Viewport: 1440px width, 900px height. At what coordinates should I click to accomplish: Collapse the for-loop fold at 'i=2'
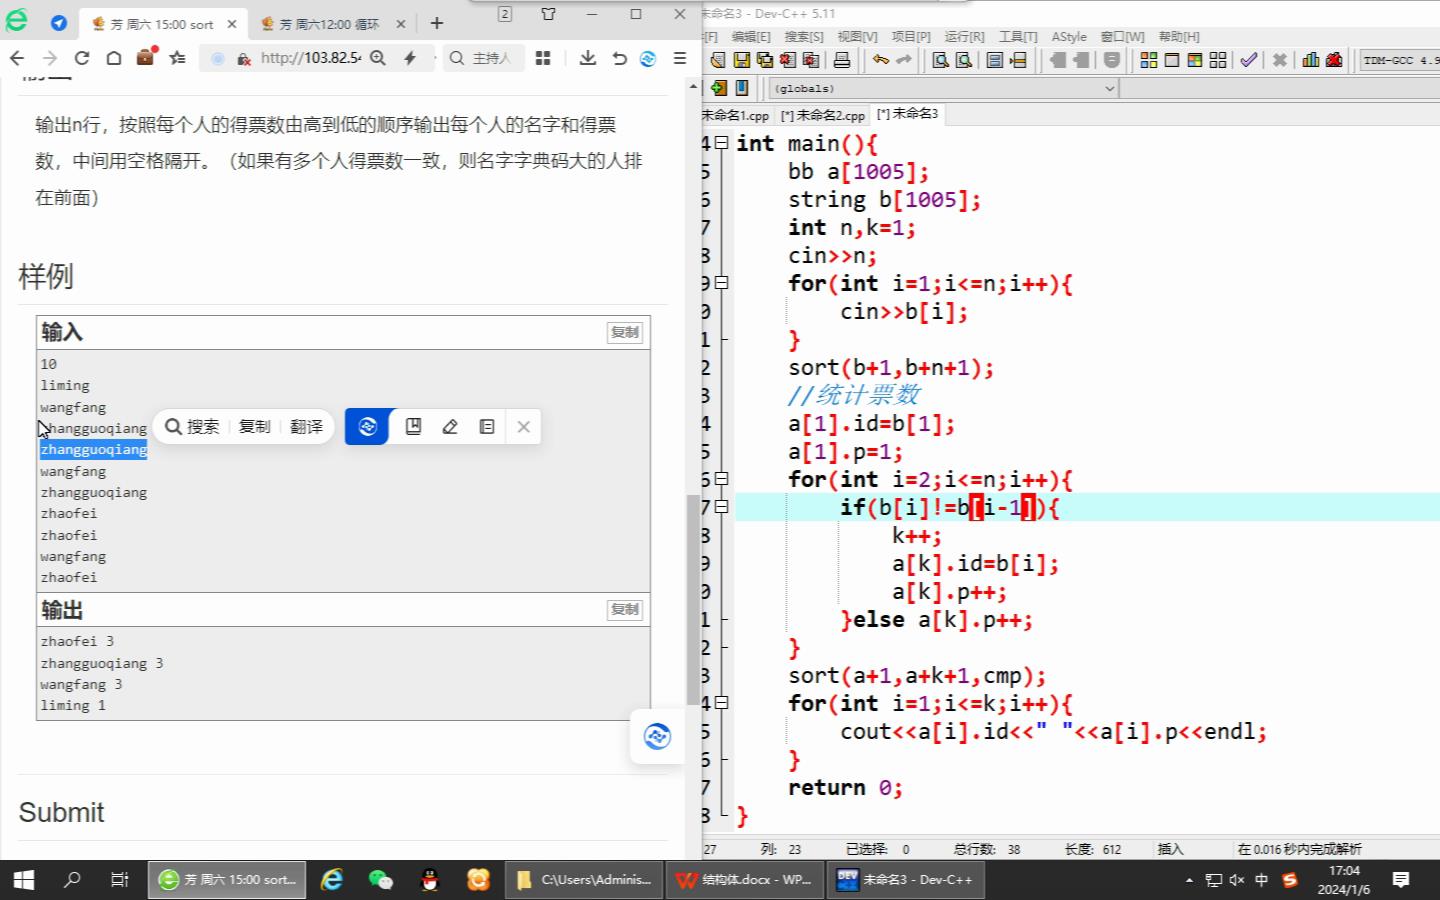tap(721, 479)
